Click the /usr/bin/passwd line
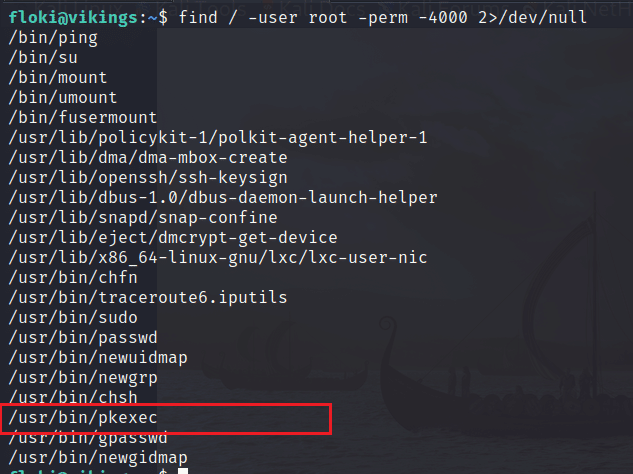The height and width of the screenshot is (474, 633). pos(83,338)
